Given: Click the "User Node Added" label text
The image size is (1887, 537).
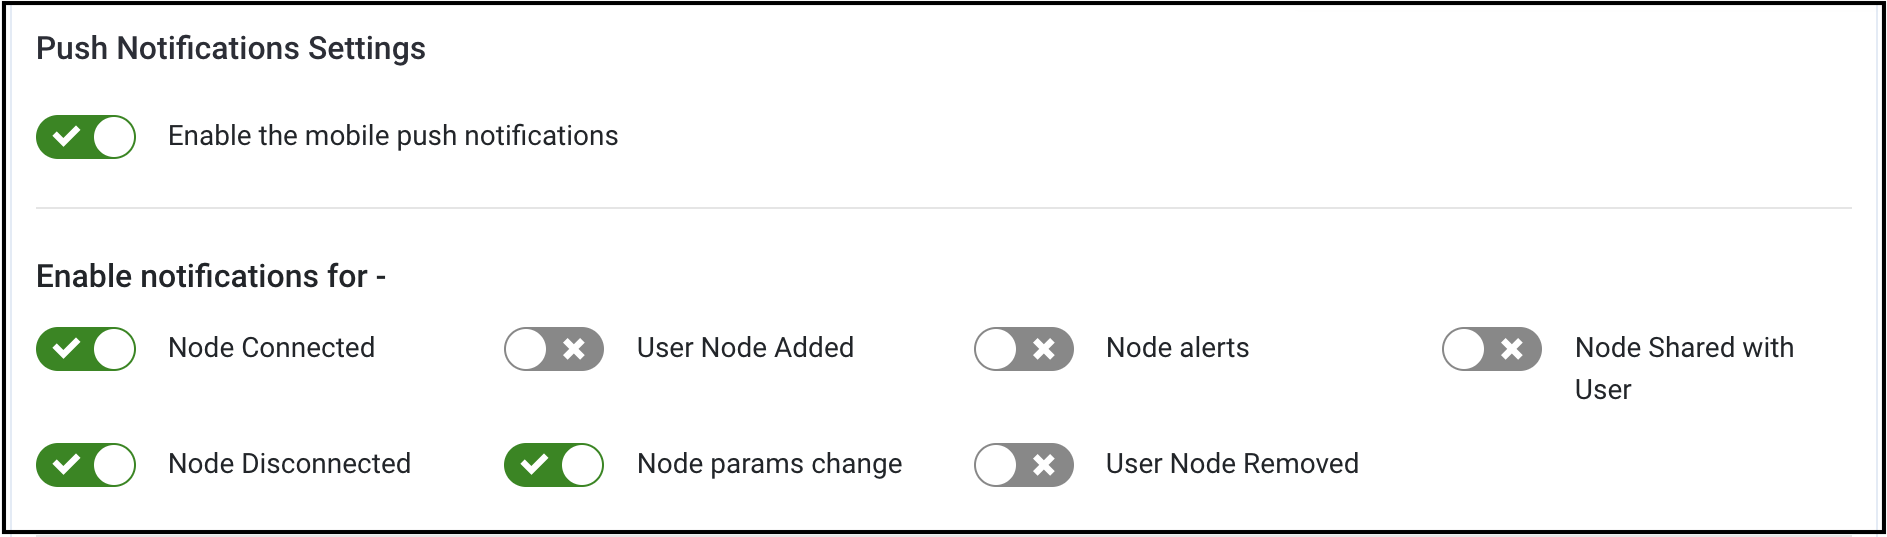Looking at the screenshot, I should (x=745, y=348).
